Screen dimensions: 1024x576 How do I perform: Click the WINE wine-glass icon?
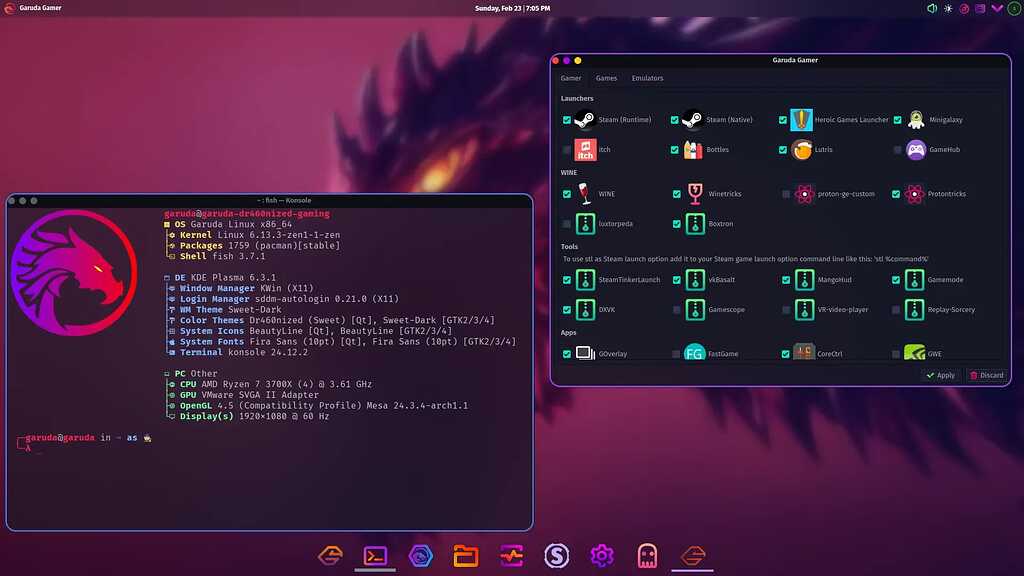click(583, 194)
